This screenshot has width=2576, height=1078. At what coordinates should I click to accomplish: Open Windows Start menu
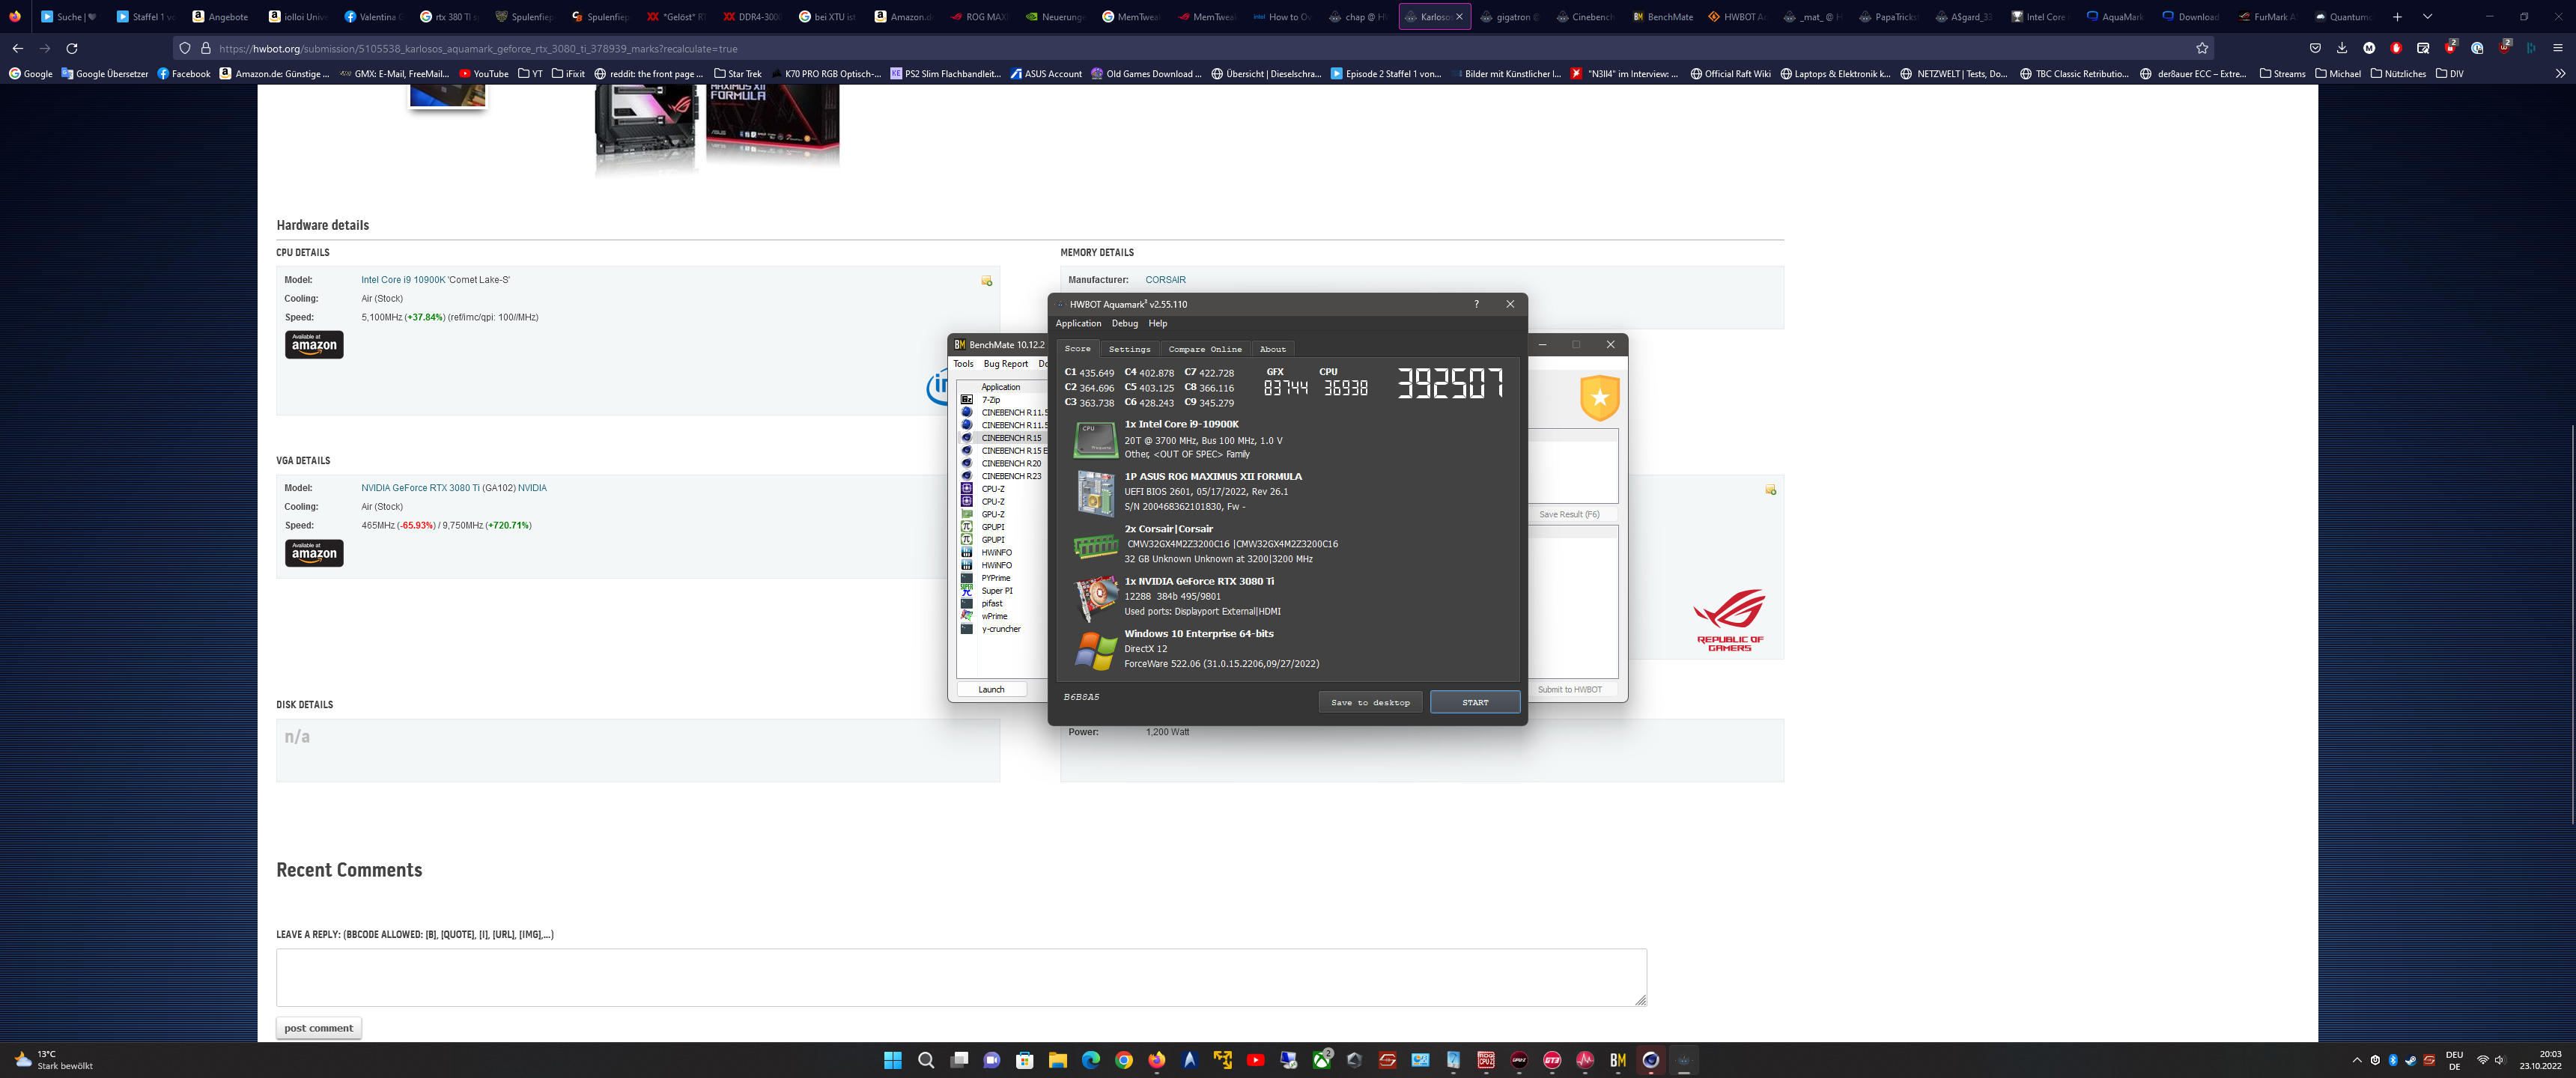click(892, 1060)
